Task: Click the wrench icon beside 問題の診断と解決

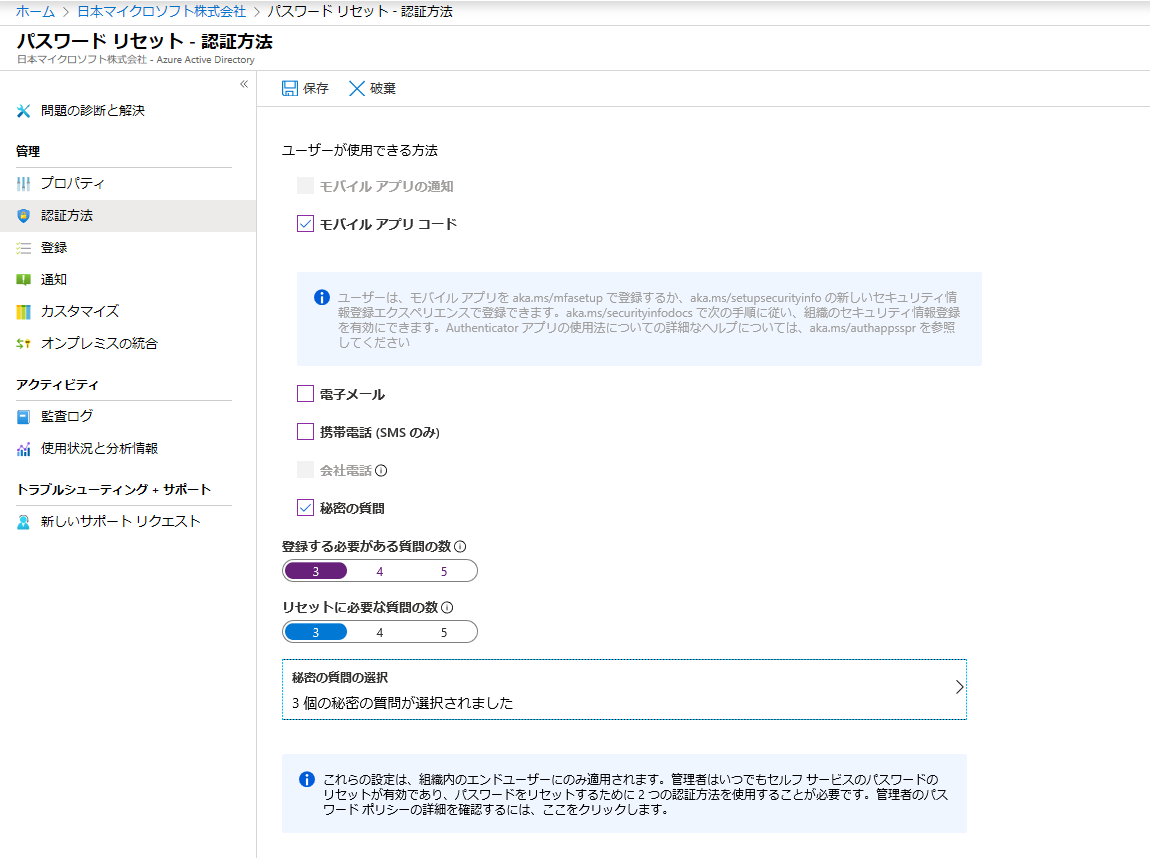Action: pos(23,111)
